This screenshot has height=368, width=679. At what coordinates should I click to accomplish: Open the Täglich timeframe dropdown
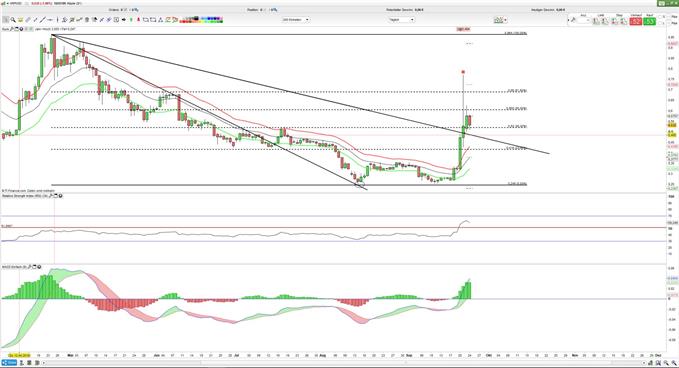coord(401,19)
